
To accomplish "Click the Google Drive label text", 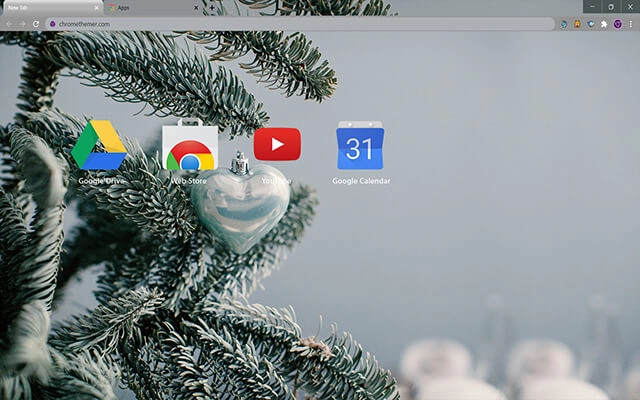I will 101,181.
